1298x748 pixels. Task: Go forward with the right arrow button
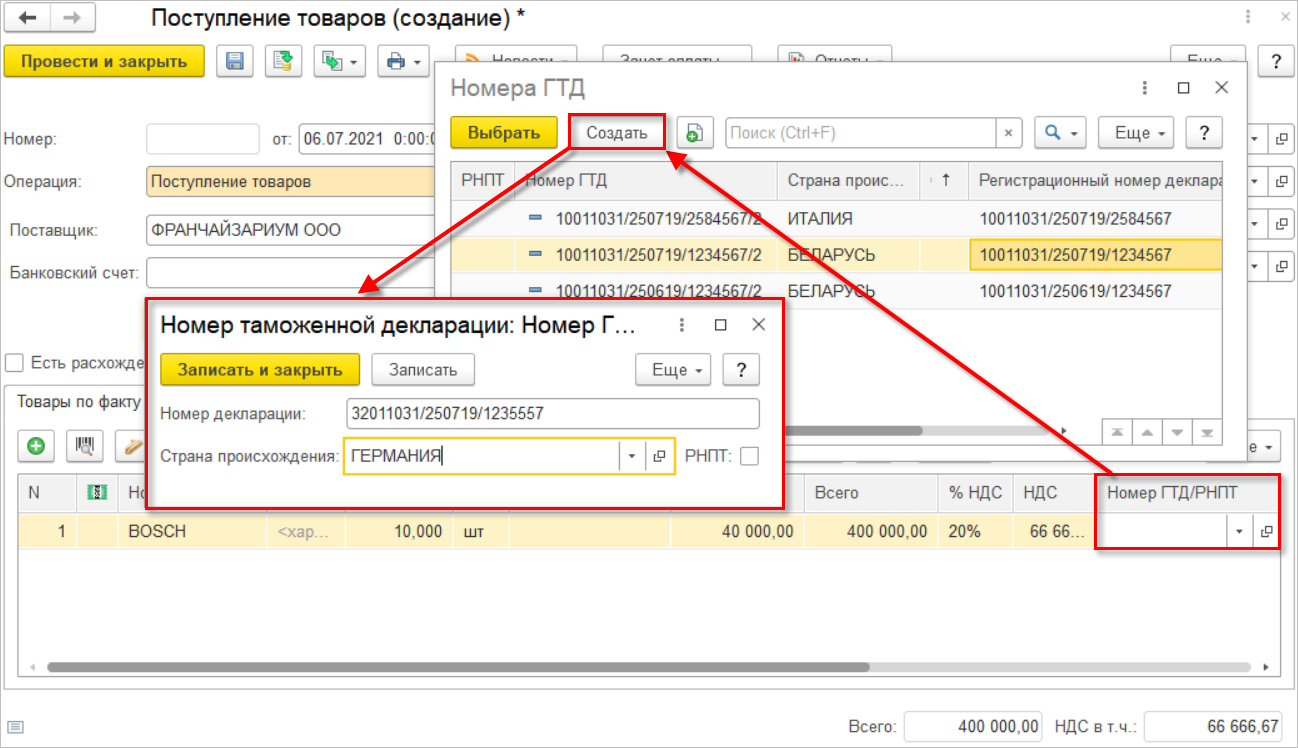[x=72, y=18]
